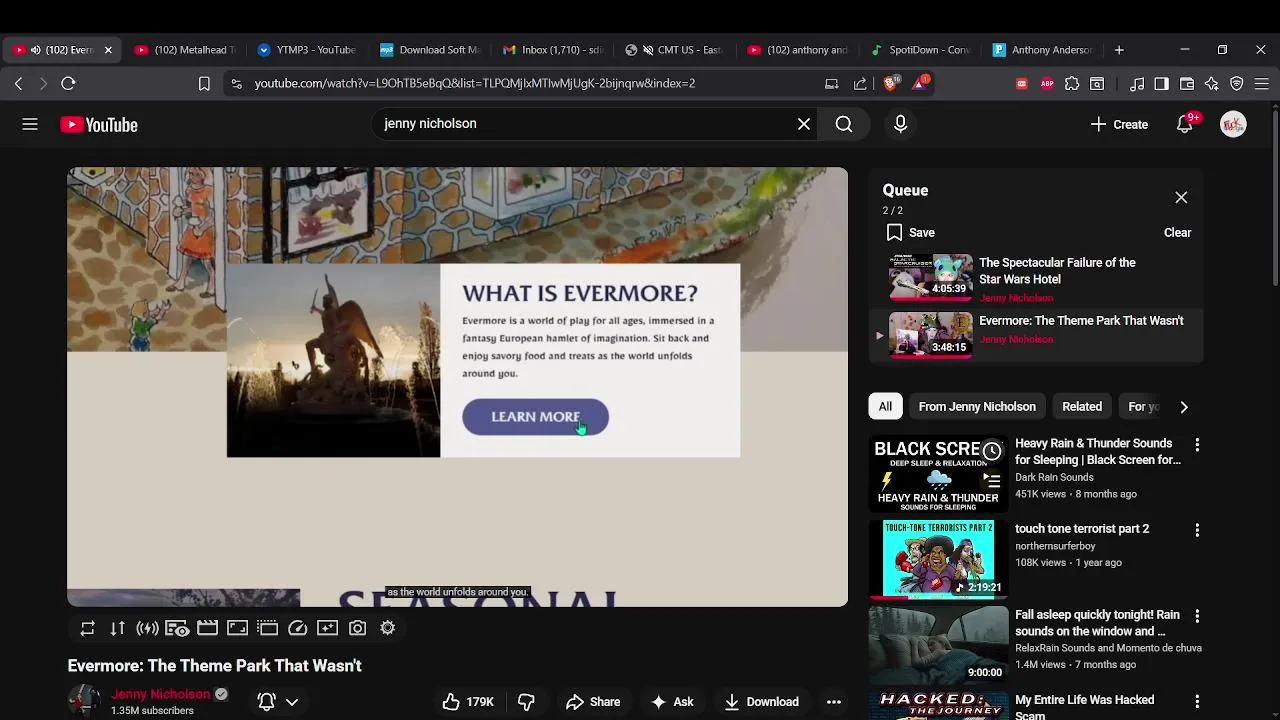Expand subscription options chevron
Screen dimensions: 1280x720
click(292, 702)
